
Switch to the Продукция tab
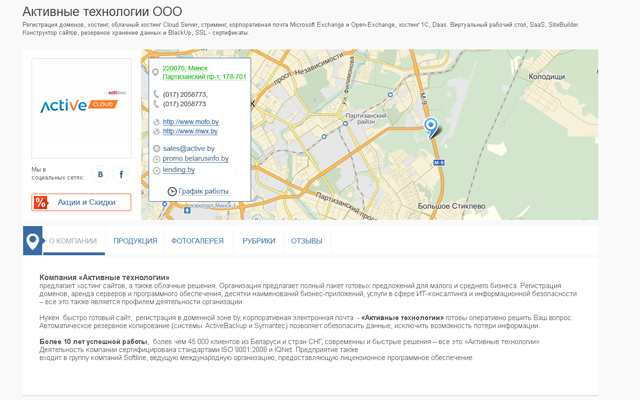(135, 241)
